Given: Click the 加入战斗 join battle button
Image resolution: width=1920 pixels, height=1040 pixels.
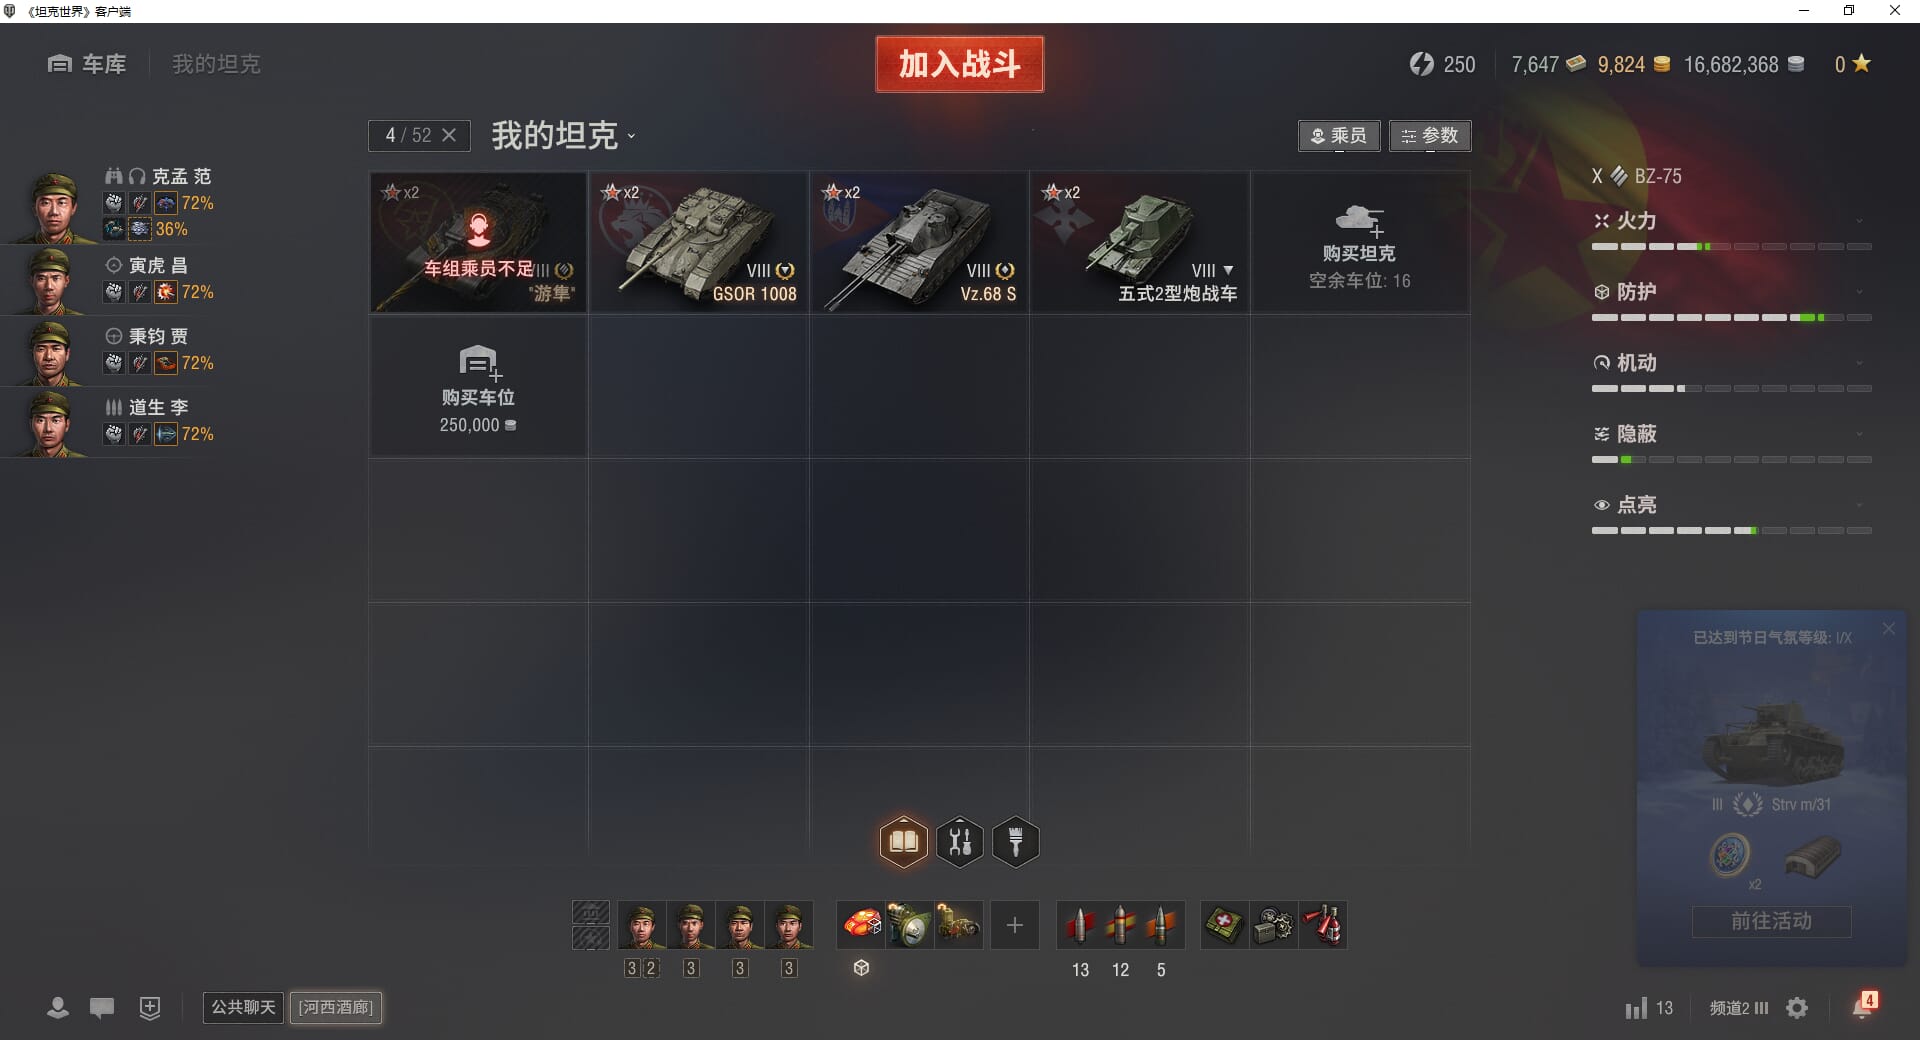Looking at the screenshot, I should tap(959, 64).
